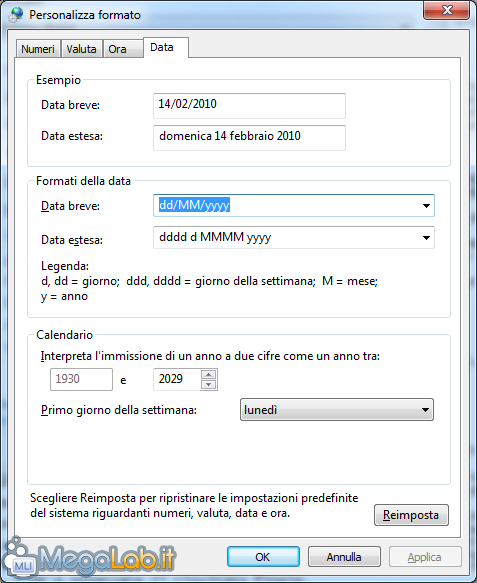The image size is (477, 583).
Task: Click the 2029 year input field
Action: pos(177,379)
